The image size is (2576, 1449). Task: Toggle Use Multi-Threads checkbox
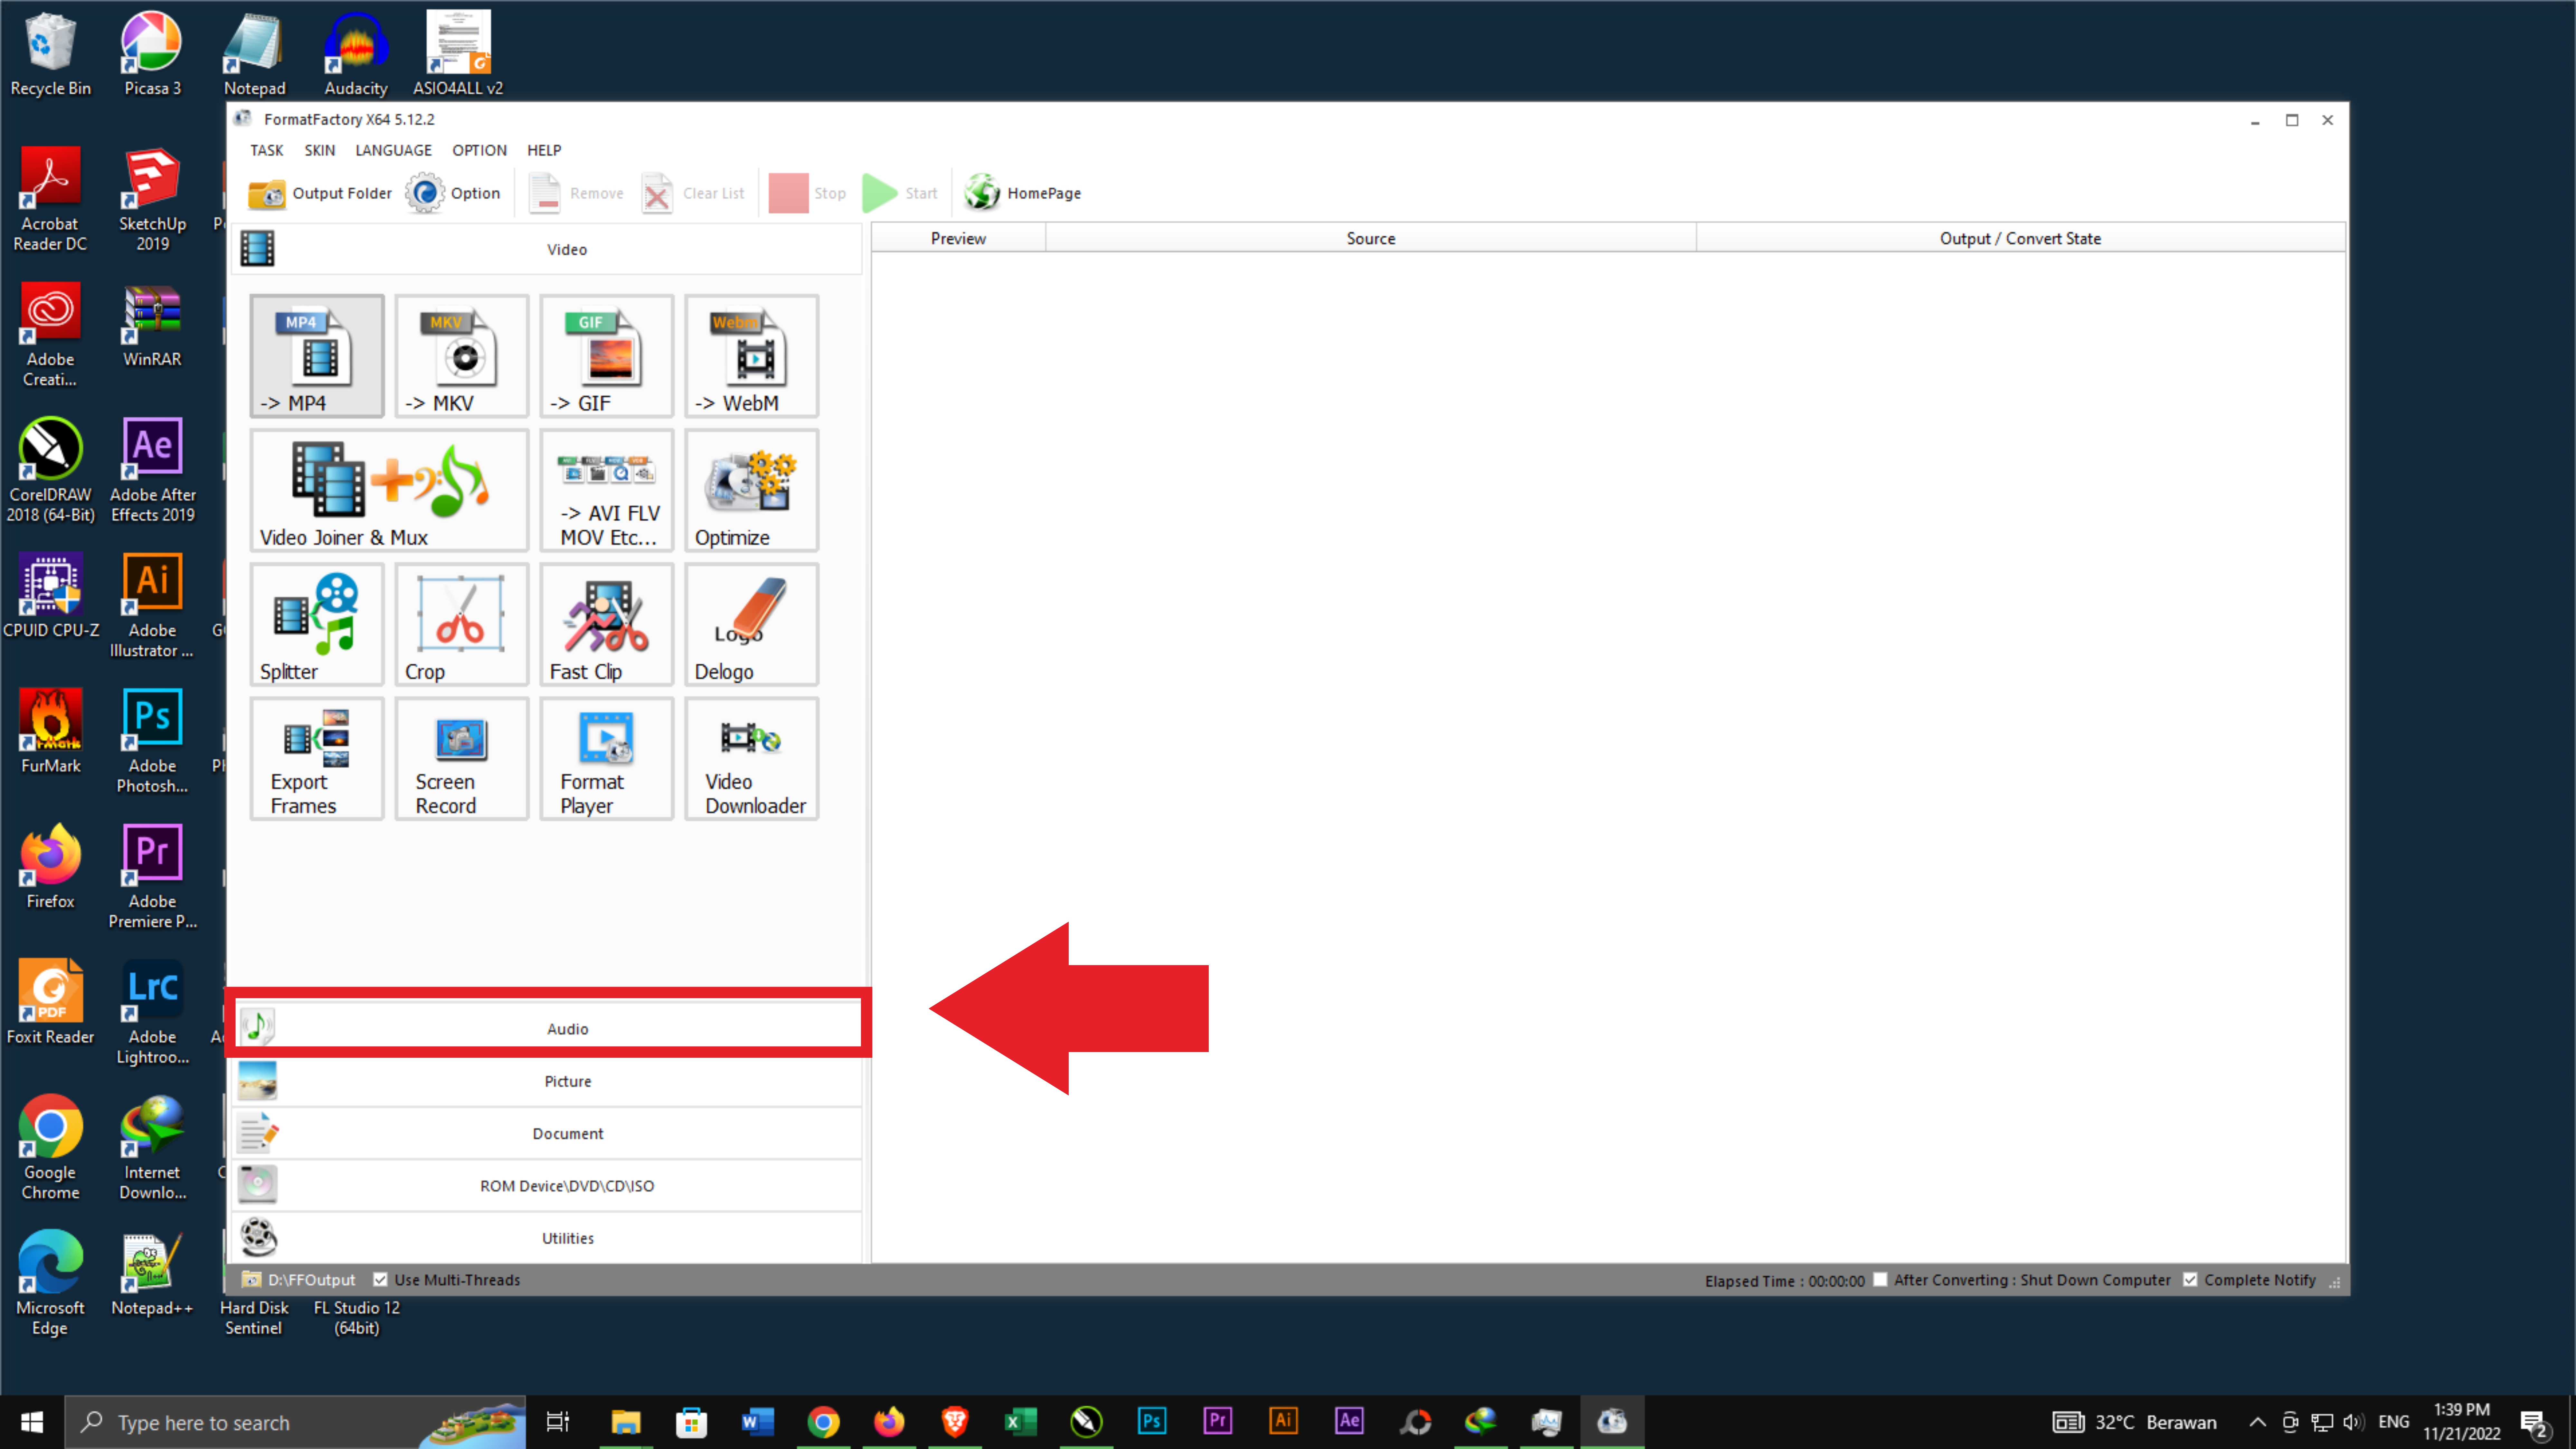pyautogui.click(x=380, y=1280)
